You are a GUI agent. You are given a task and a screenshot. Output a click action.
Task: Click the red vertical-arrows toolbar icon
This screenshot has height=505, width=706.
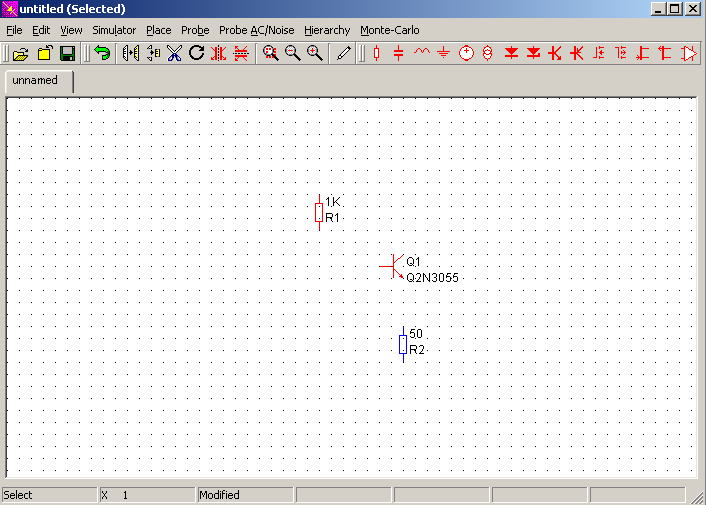point(219,54)
